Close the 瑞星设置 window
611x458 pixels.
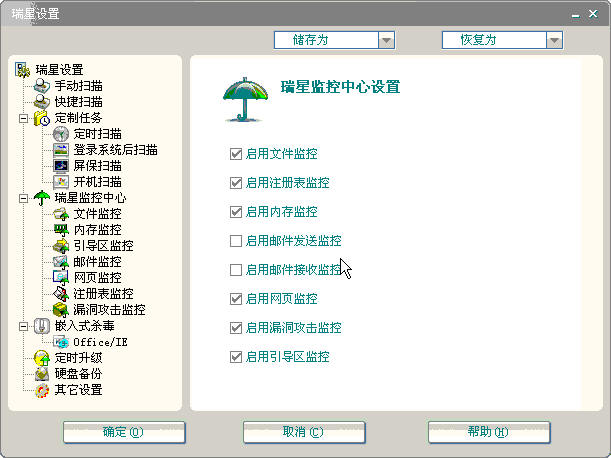[x=593, y=14]
